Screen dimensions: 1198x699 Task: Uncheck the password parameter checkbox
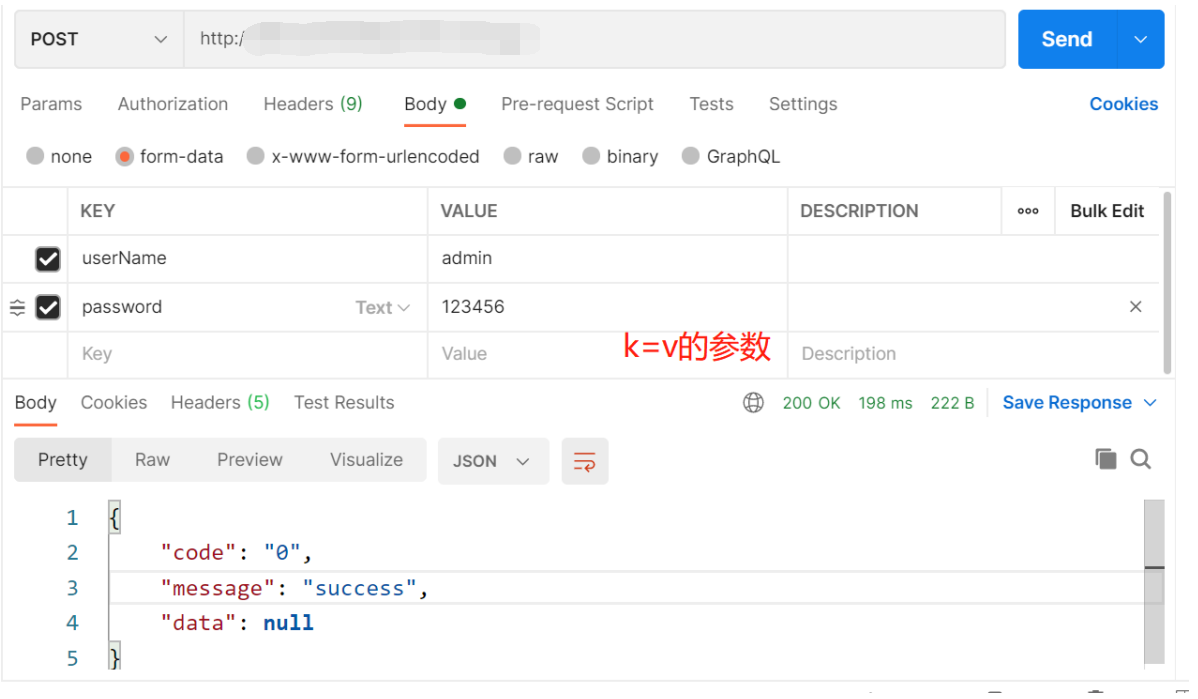[48, 307]
